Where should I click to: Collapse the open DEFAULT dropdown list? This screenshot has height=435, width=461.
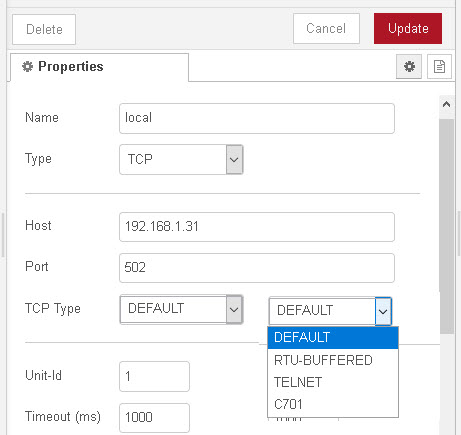tap(330, 311)
